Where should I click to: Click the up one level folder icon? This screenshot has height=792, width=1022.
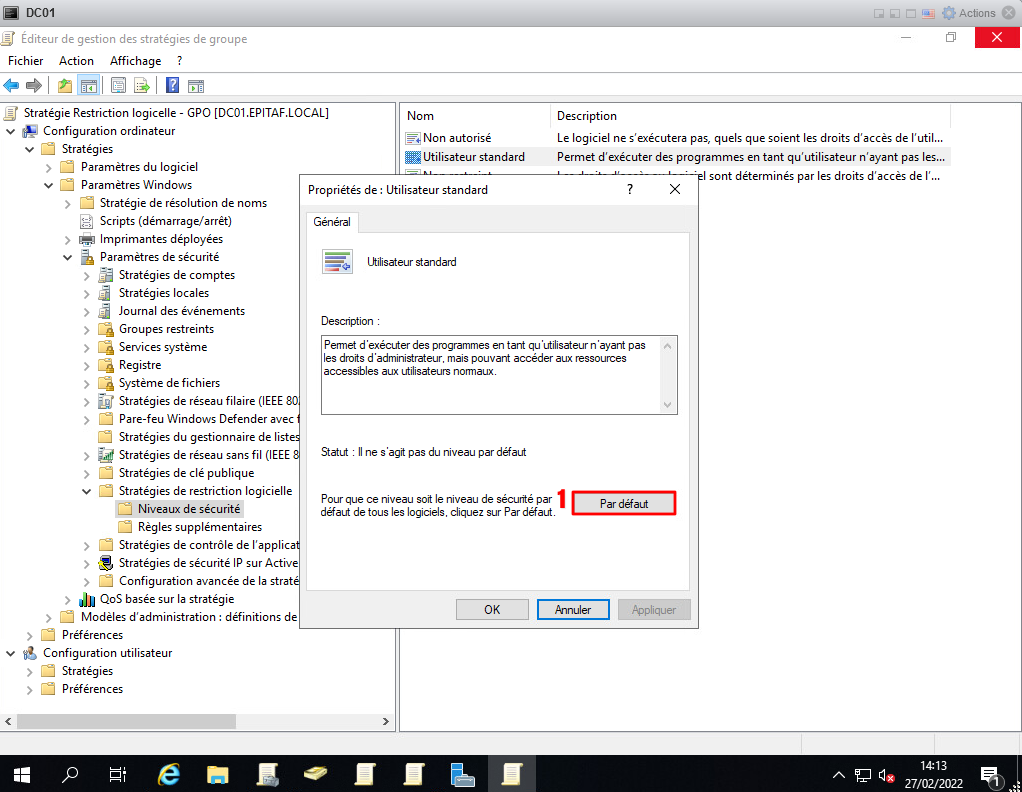tap(65, 85)
